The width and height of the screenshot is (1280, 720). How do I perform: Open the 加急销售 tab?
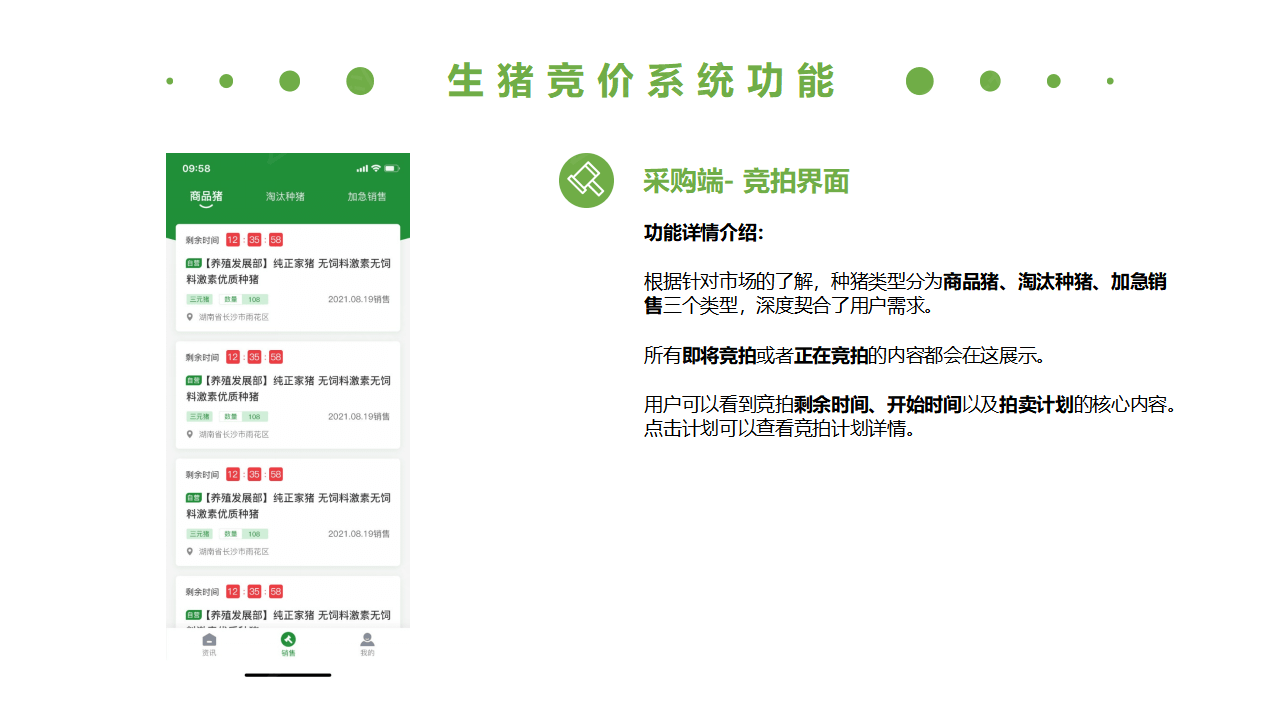click(x=367, y=197)
